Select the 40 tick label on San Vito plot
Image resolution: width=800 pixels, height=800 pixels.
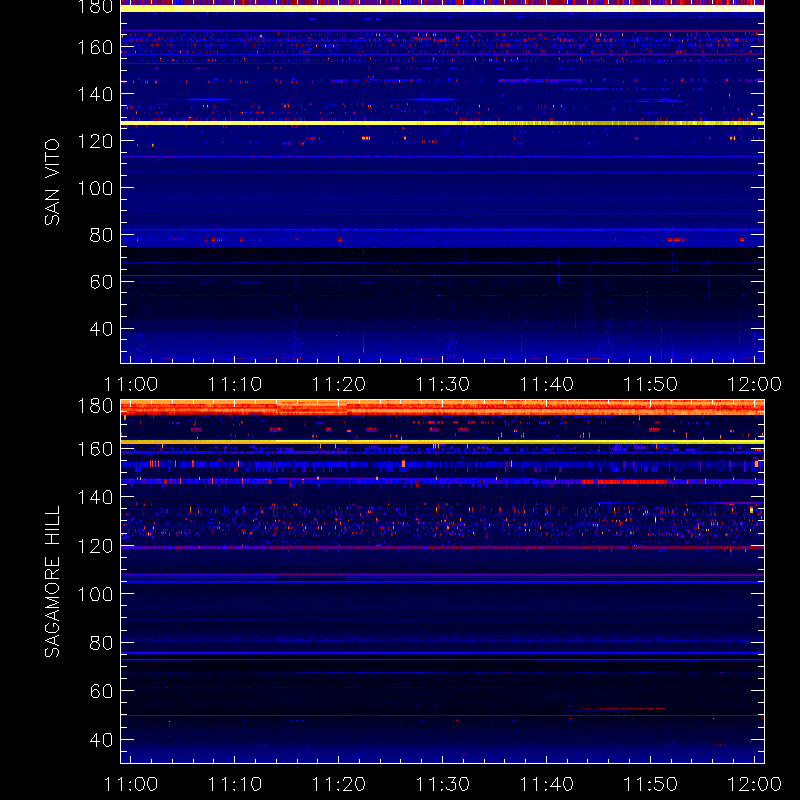coord(101,329)
